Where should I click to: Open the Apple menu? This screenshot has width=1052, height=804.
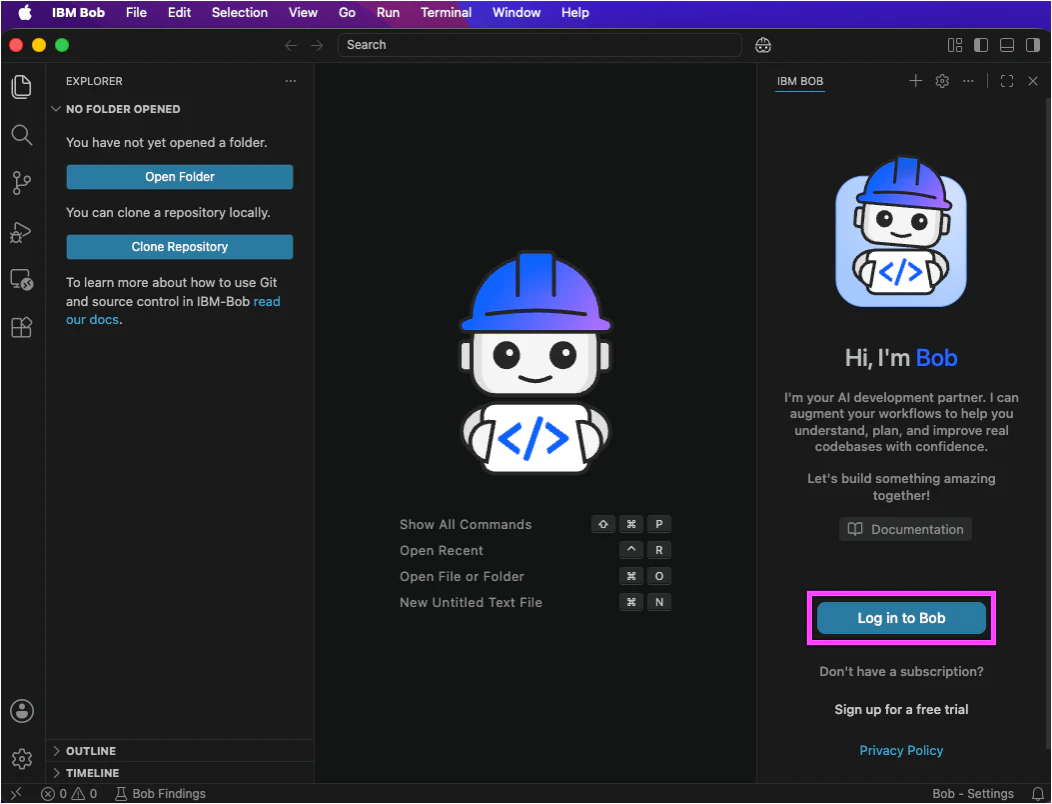pyautogui.click(x=25, y=12)
